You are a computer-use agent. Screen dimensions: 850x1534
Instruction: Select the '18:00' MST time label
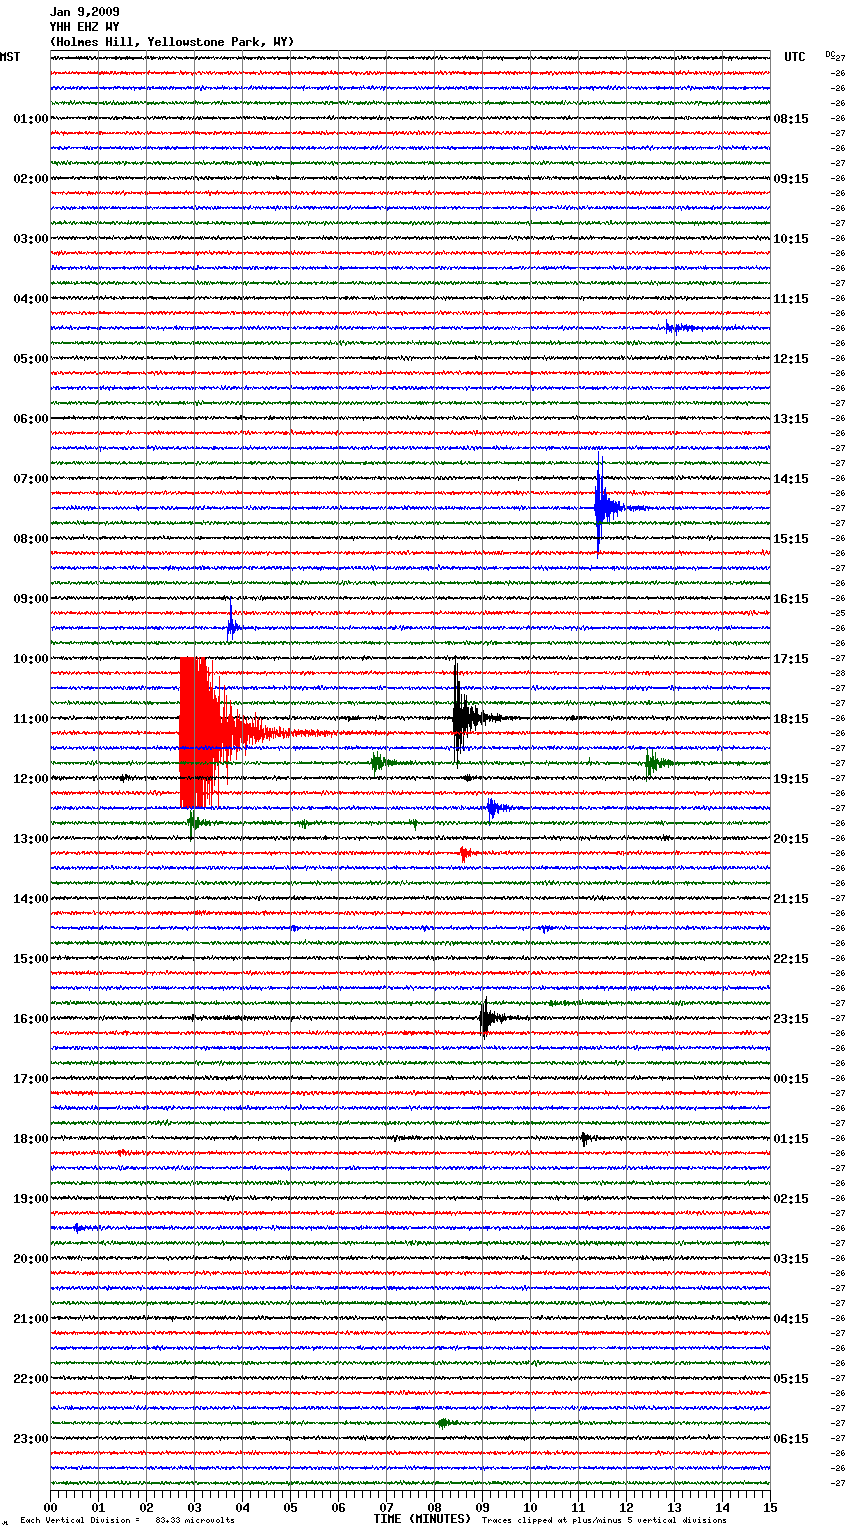30,1139
